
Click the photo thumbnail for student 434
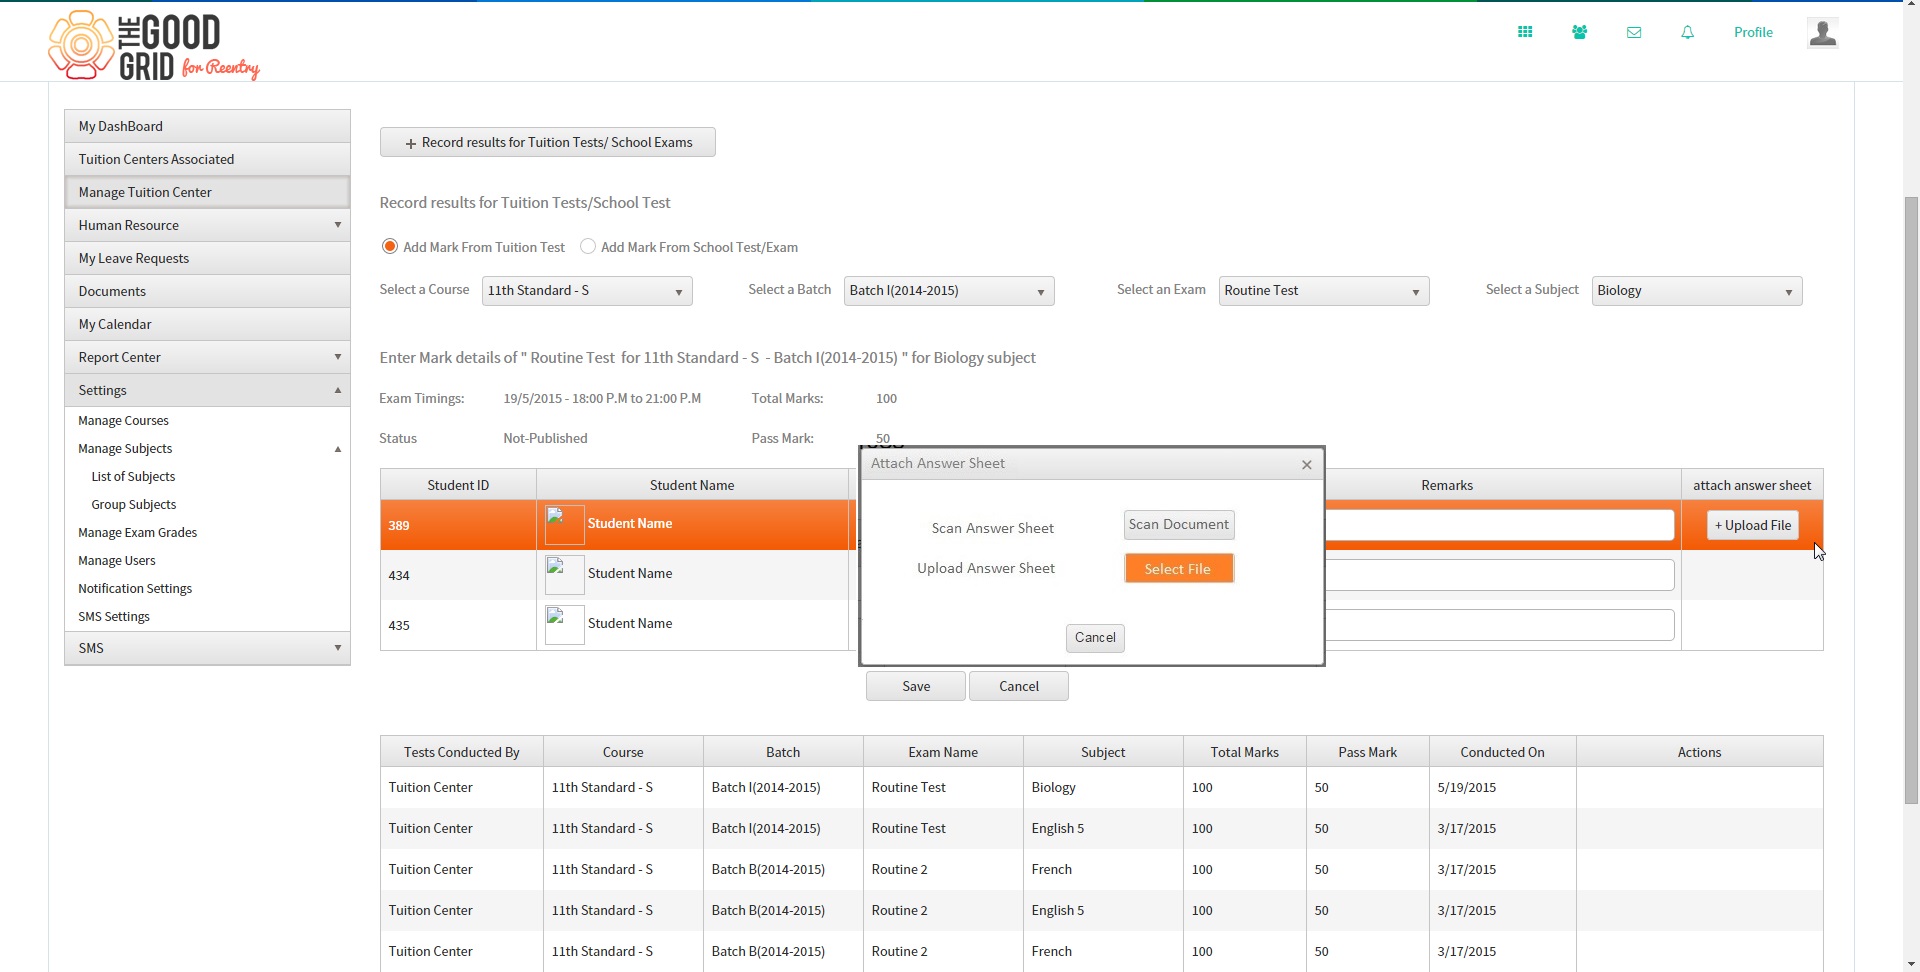[x=564, y=575]
